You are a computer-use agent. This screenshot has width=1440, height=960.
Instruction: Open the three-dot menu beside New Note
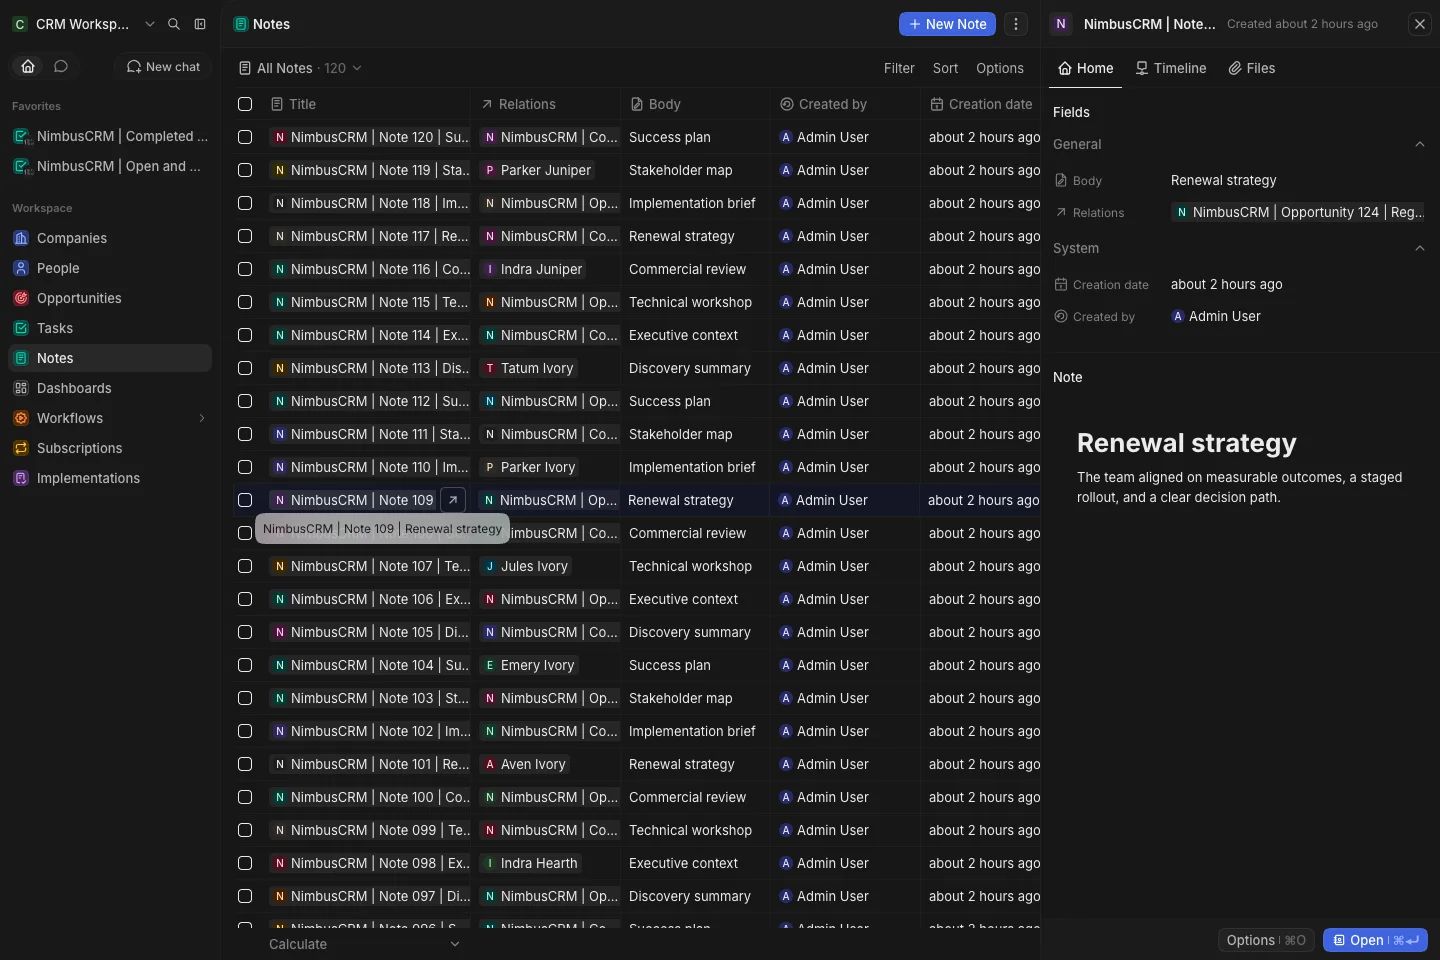click(x=1016, y=24)
